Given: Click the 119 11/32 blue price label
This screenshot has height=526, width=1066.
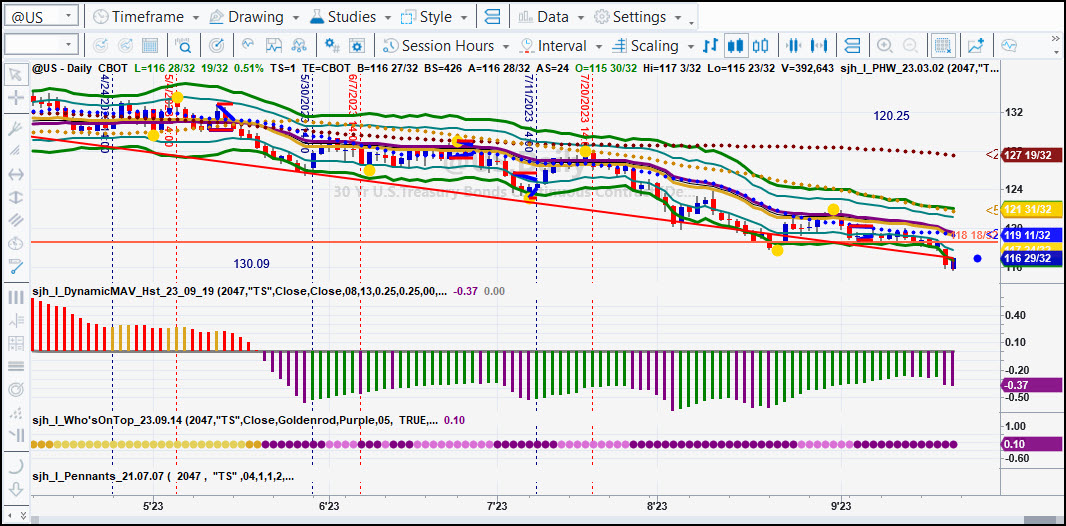Looking at the screenshot, I should click(x=1032, y=236).
